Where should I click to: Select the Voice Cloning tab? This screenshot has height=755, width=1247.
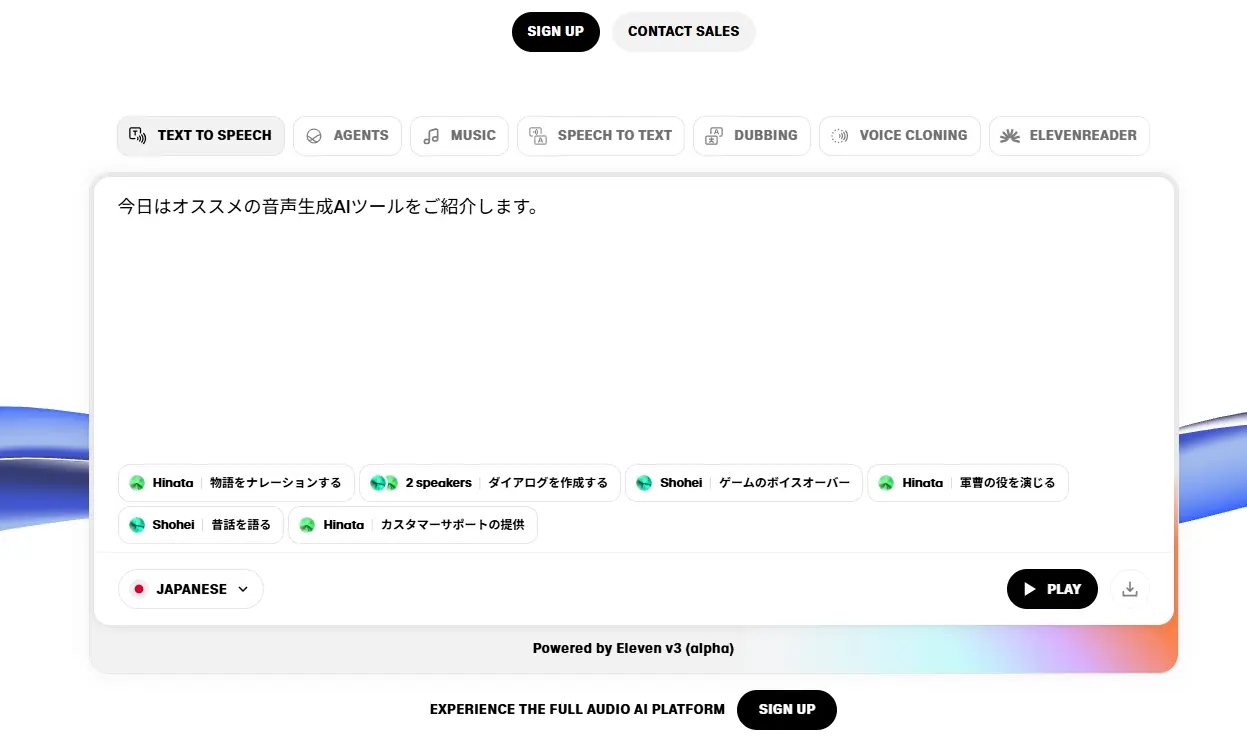tap(900, 136)
